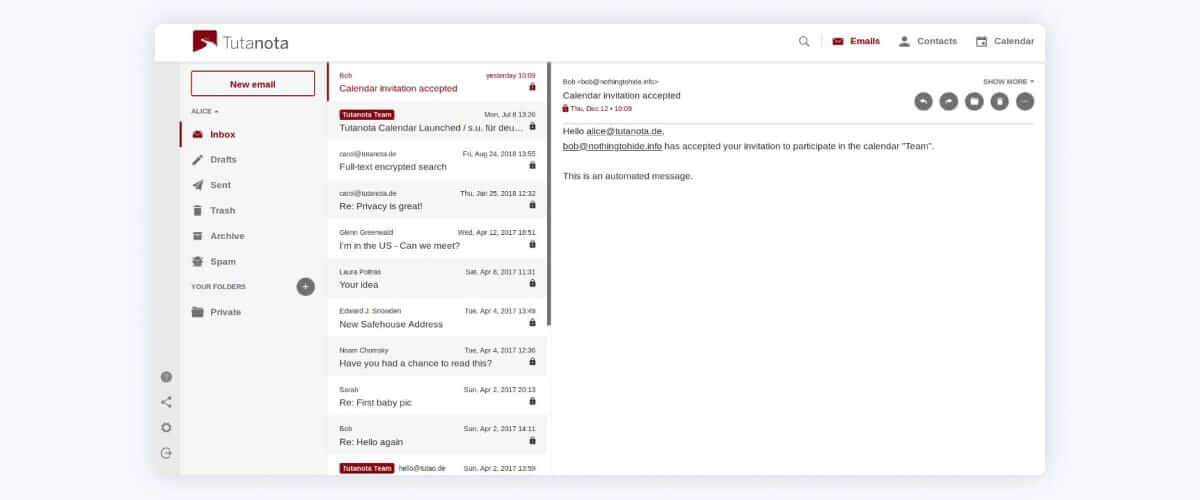Open settings gear icon

tap(166, 427)
